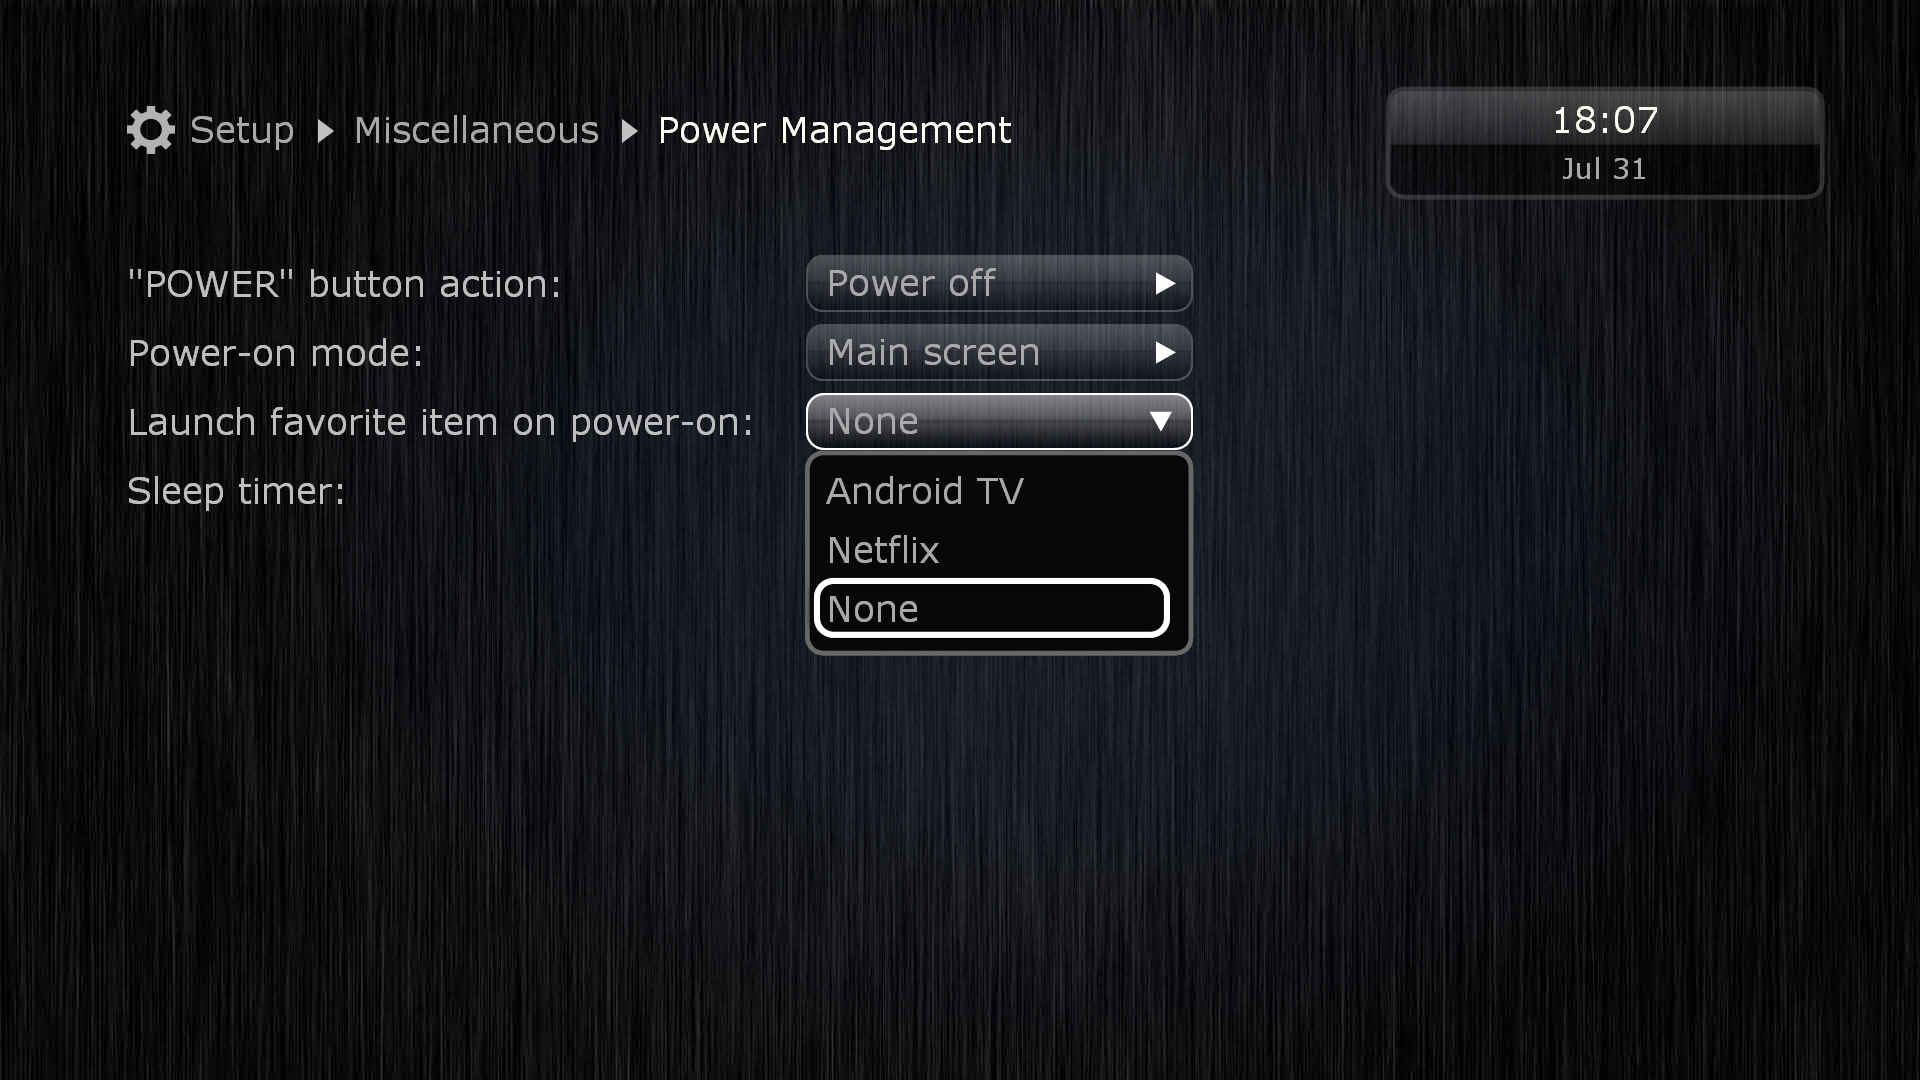Select the Launch favorite item on power-on label
This screenshot has width=1920, height=1080.
440,422
